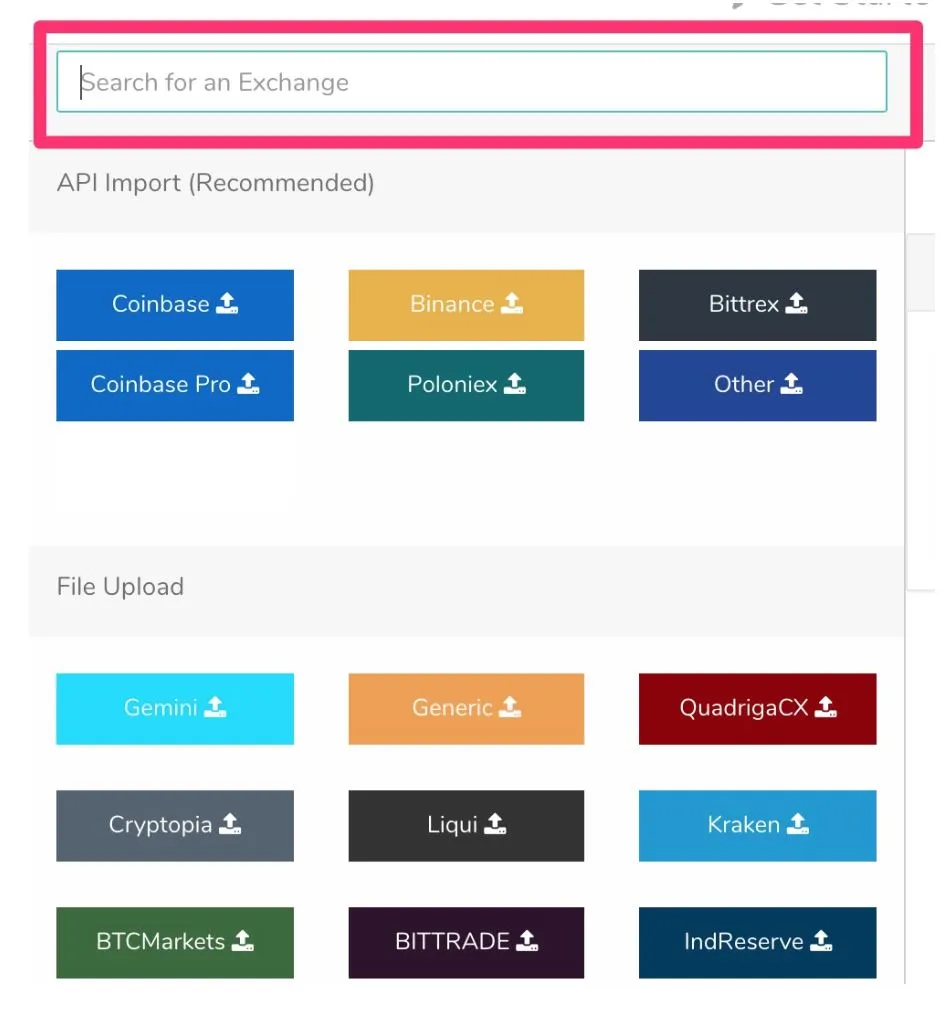Tap the Cryptopia upload icon
The image size is (945, 1013).
click(x=230, y=825)
